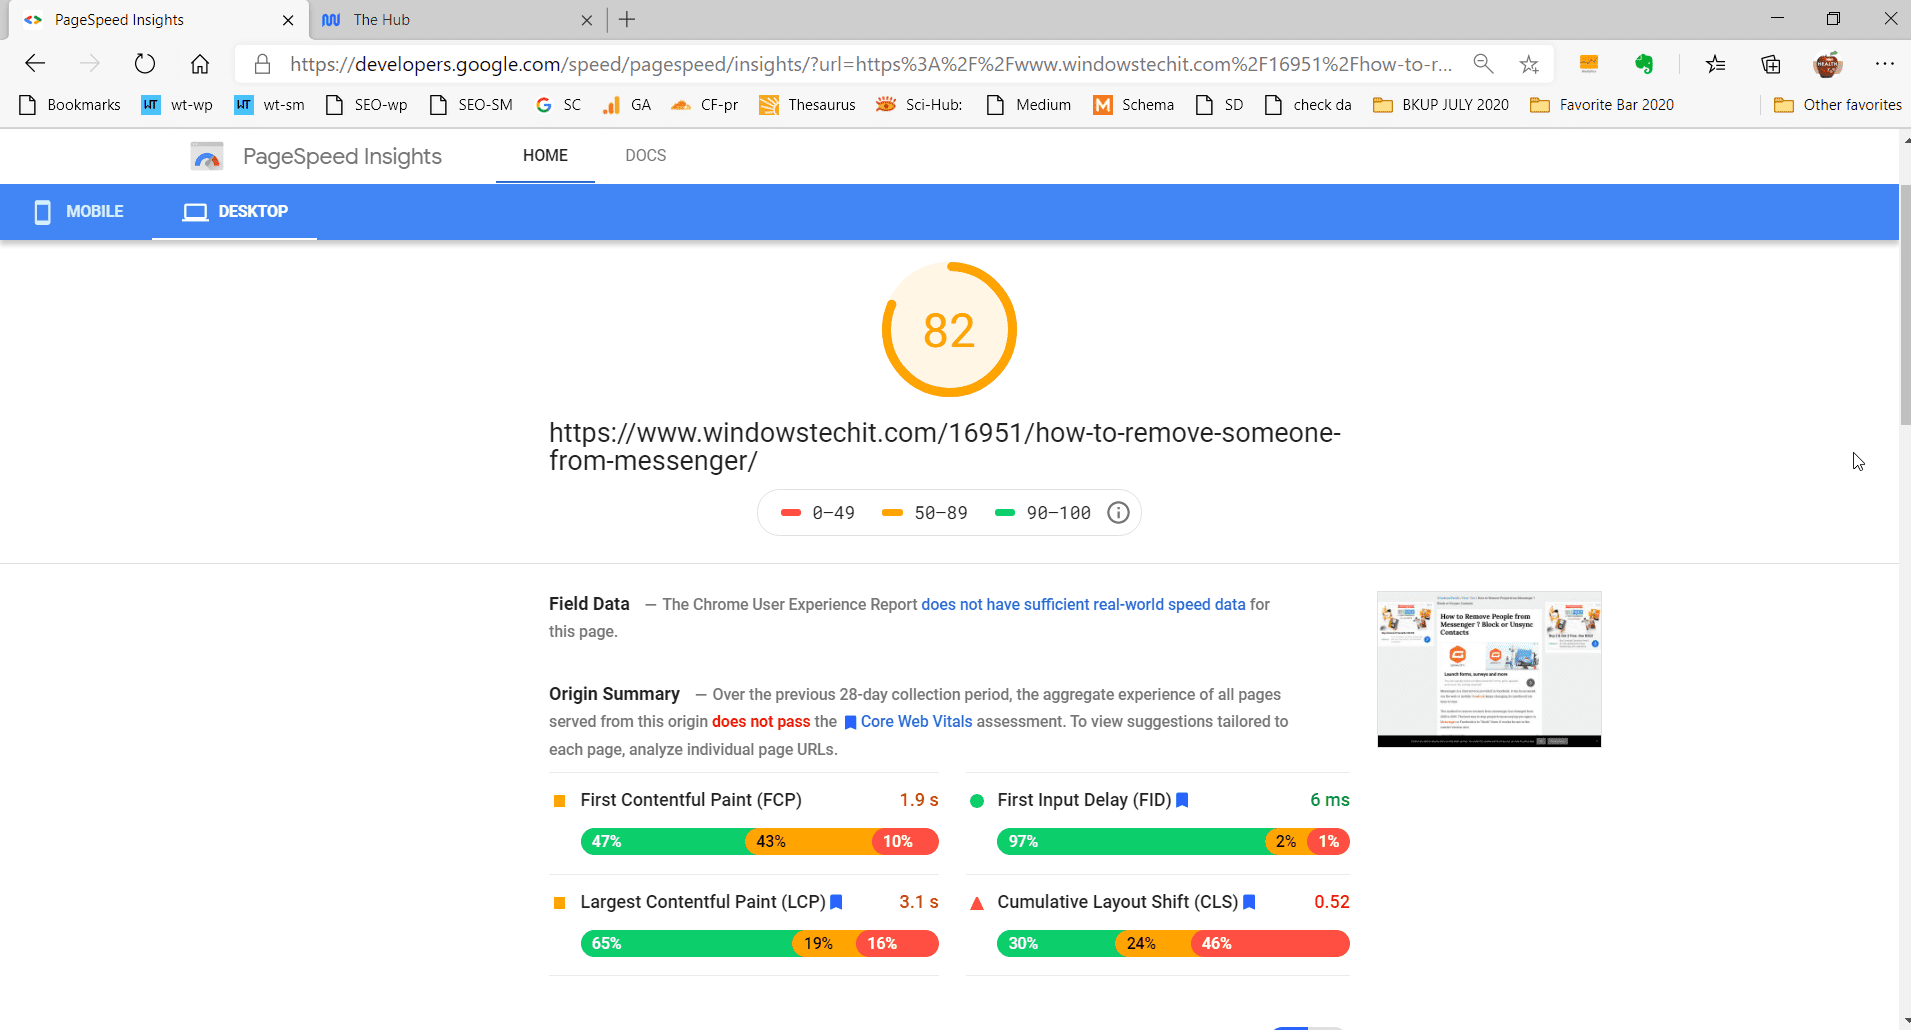The image size is (1911, 1030).
Task: Click the analyzed windowstechit.com URL text
Action: pyautogui.click(x=945, y=447)
